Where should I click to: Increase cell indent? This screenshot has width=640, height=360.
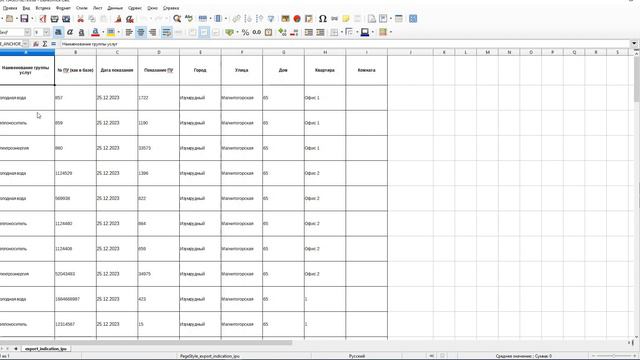point(309,32)
